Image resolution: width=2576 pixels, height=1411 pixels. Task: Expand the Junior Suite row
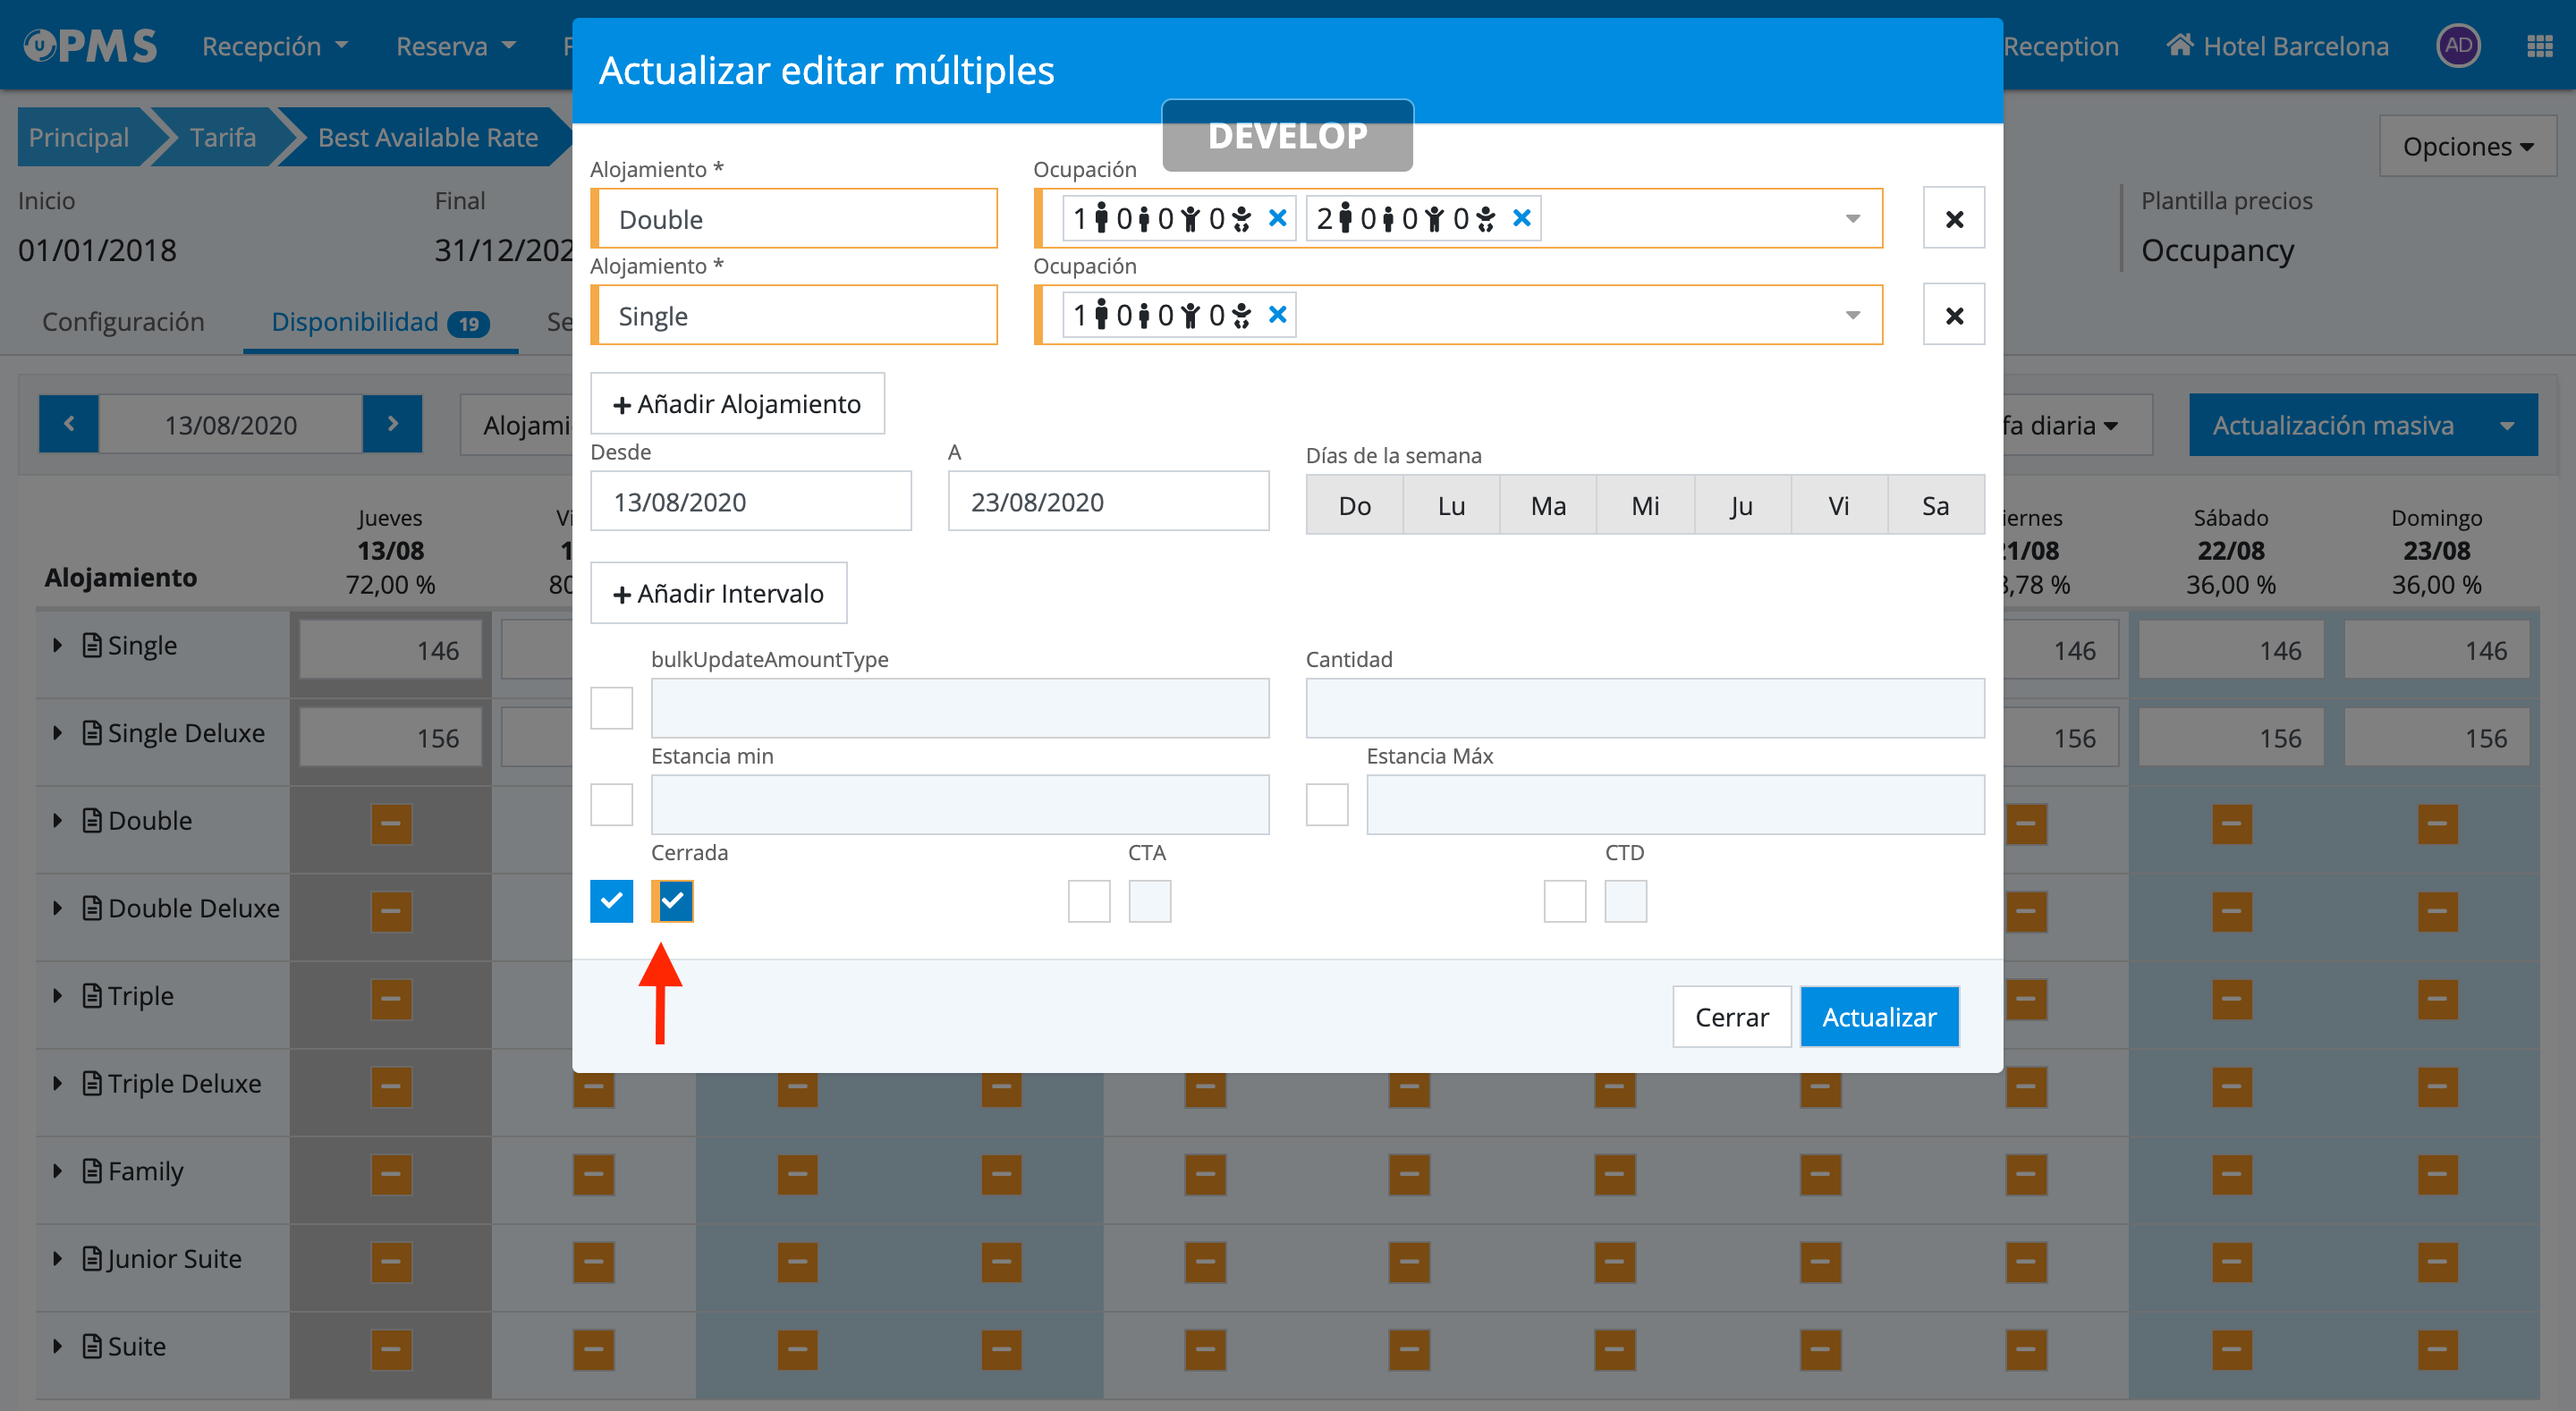(x=57, y=1258)
